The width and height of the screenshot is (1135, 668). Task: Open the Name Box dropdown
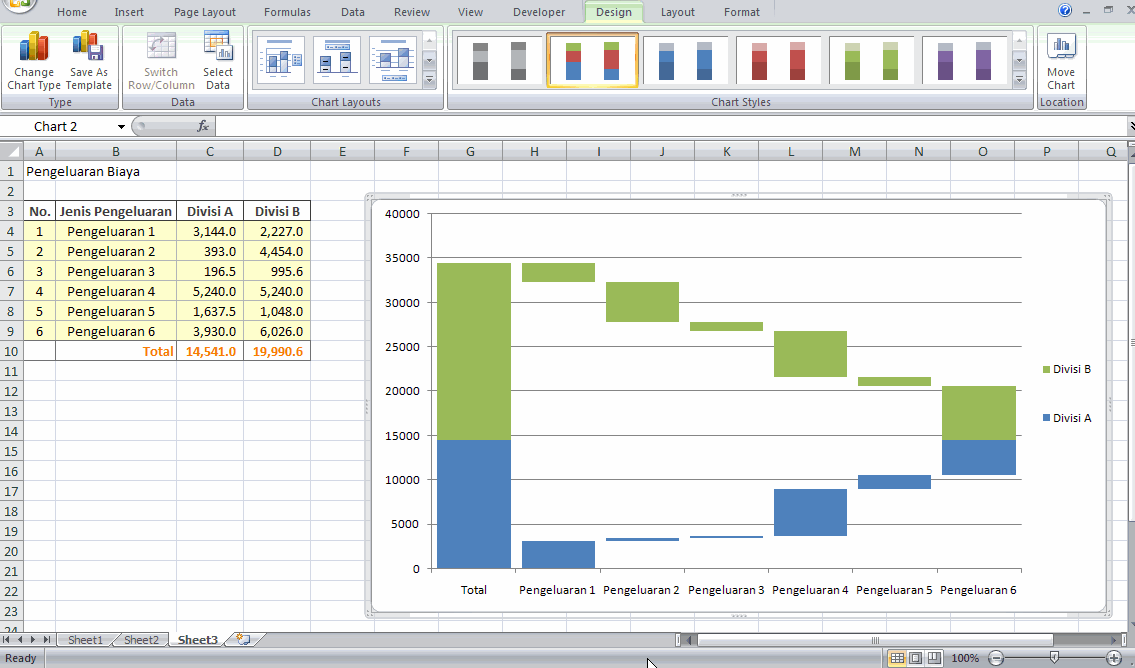[x=122, y=126]
